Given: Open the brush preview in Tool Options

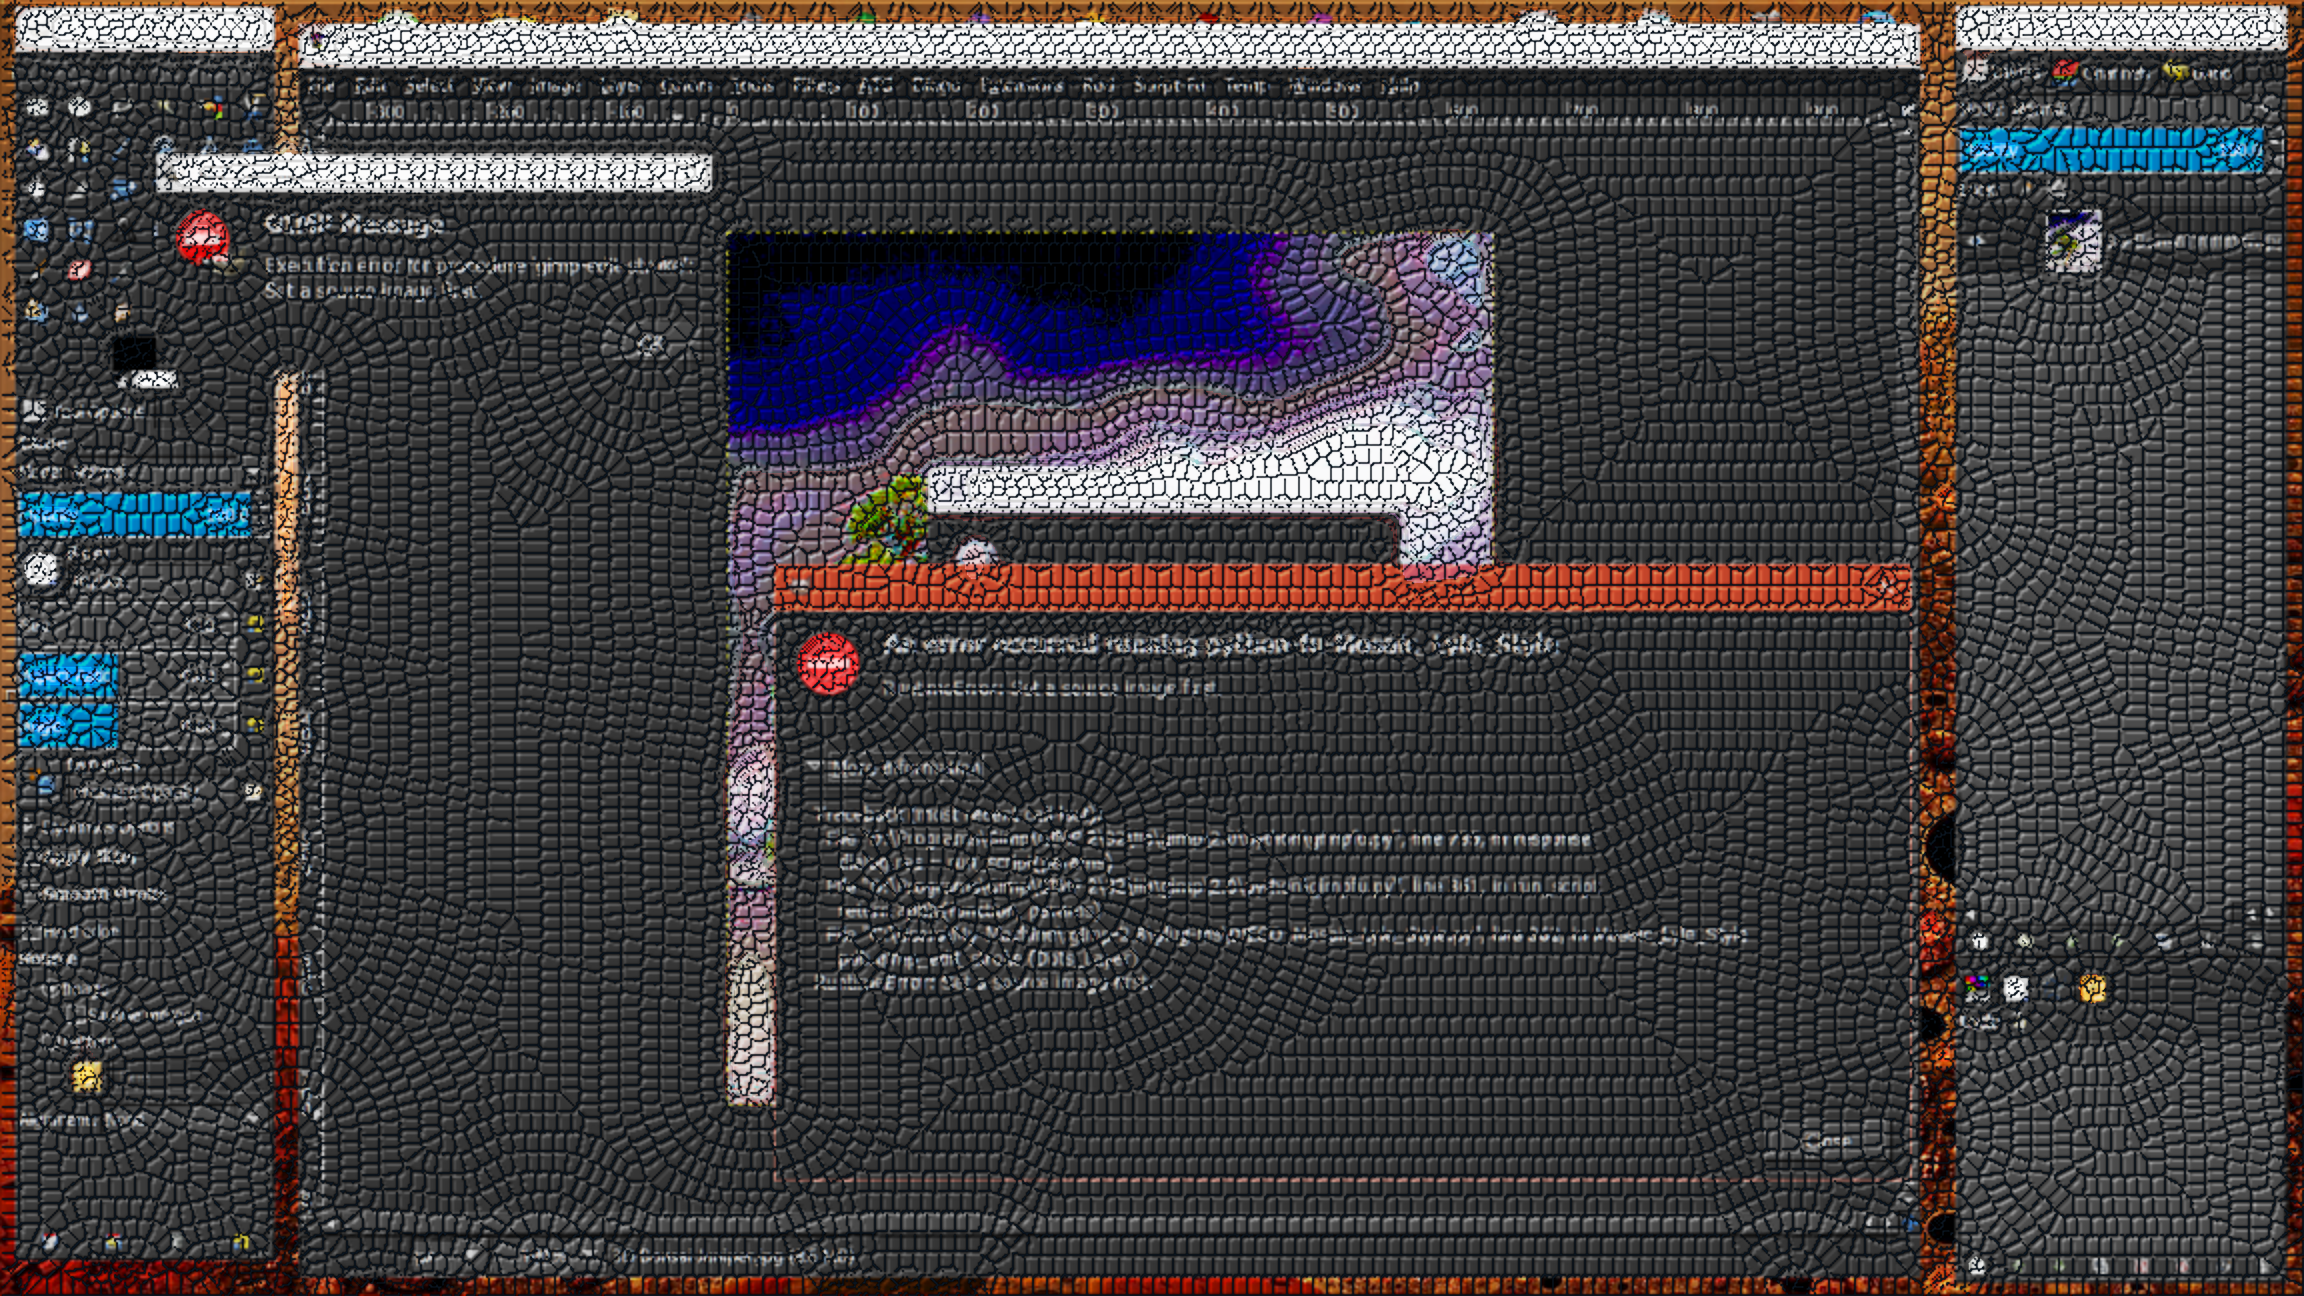Looking at the screenshot, I should click(x=40, y=570).
